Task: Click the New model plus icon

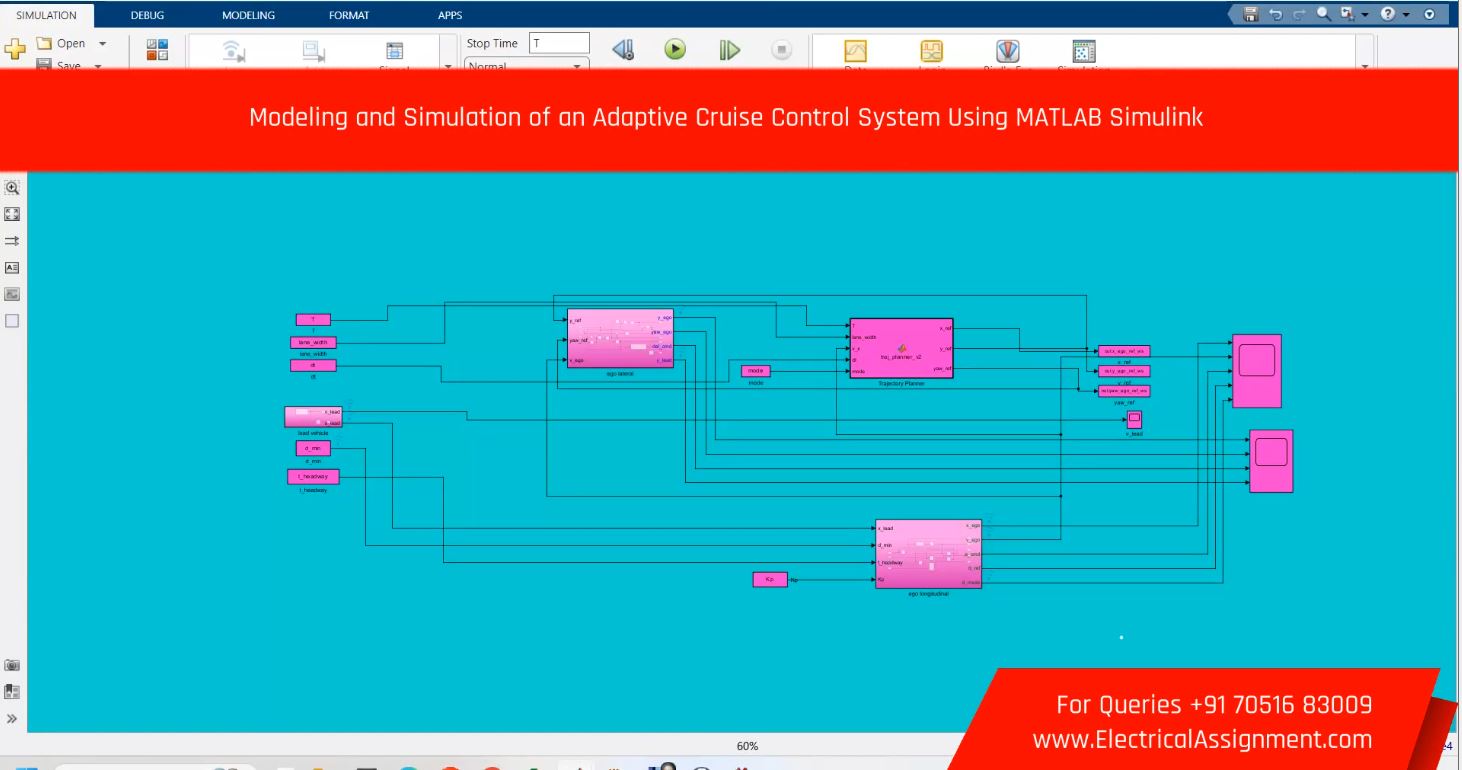Action: 14,51
